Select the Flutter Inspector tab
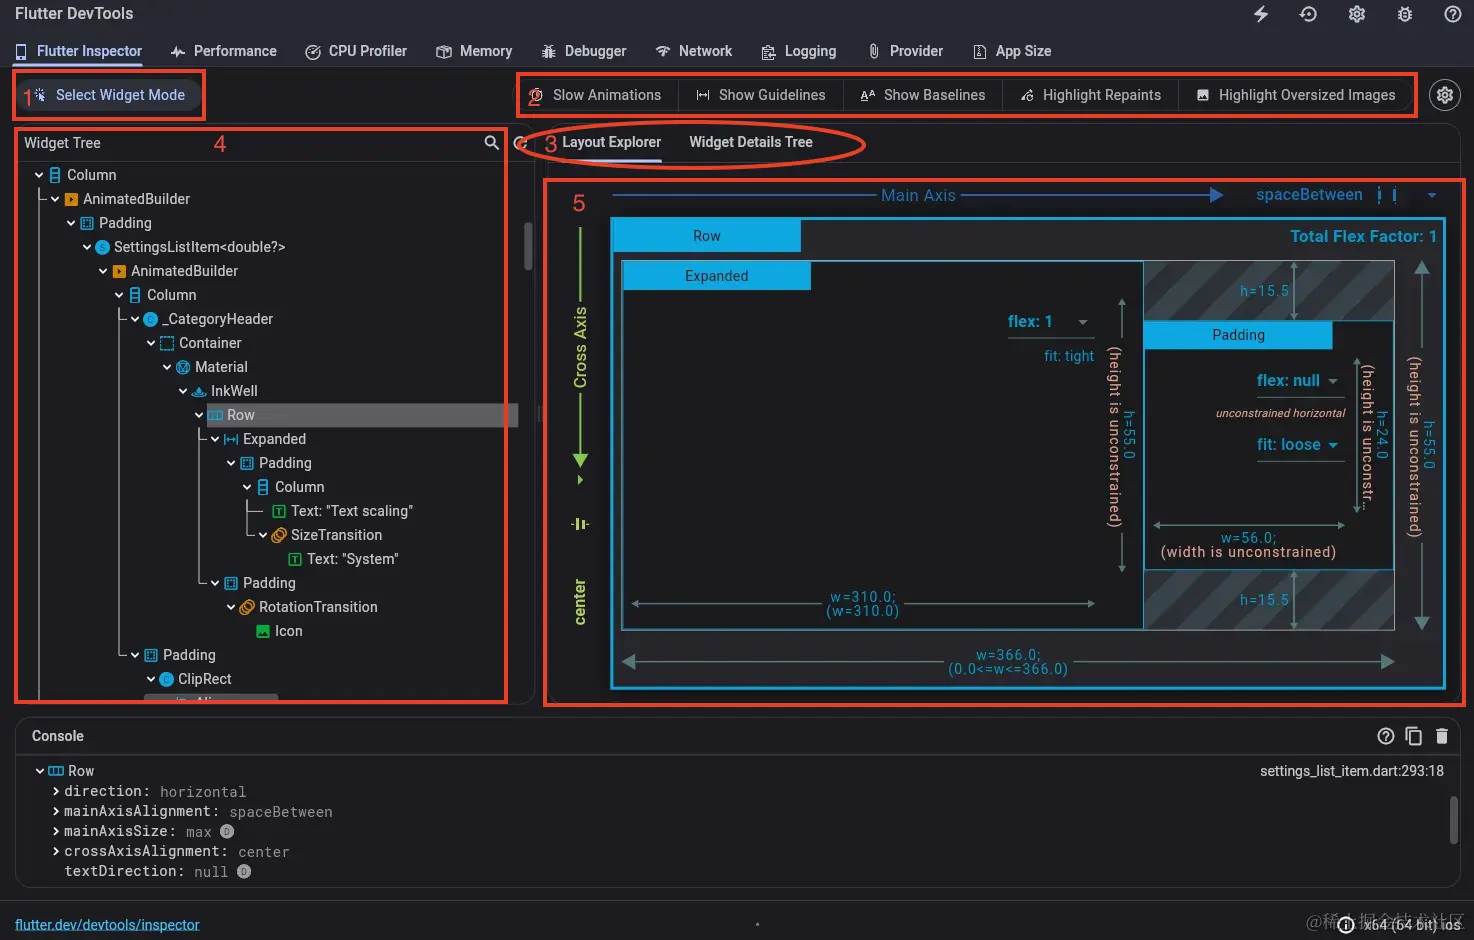Viewport: 1474px width, 940px height. [79, 51]
